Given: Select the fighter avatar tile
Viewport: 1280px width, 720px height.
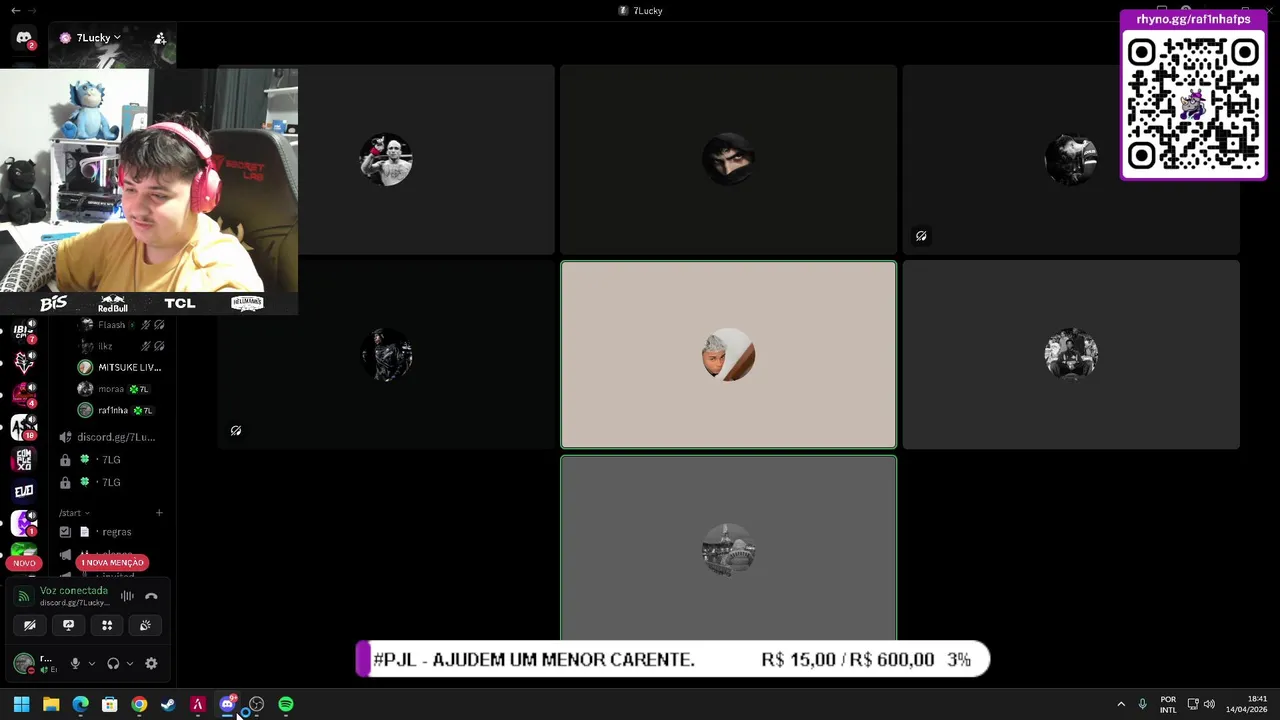Looking at the screenshot, I should coord(386,160).
